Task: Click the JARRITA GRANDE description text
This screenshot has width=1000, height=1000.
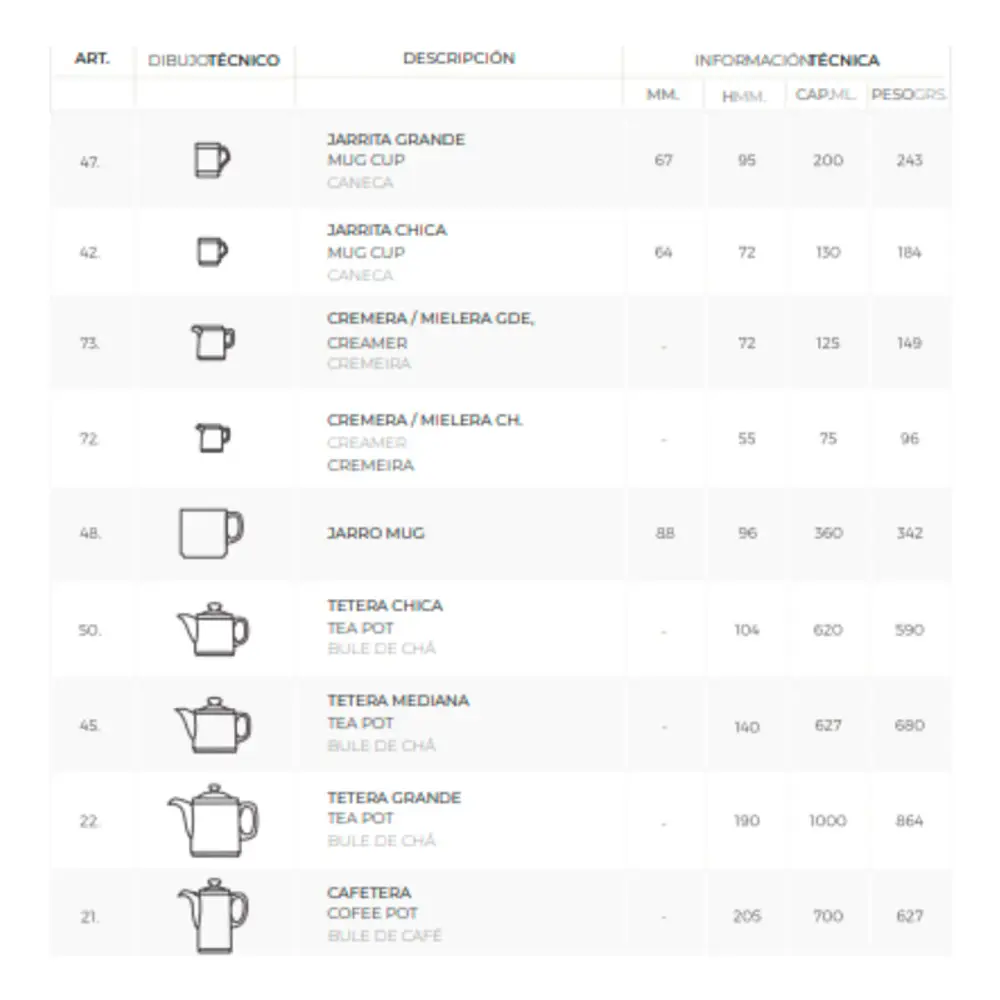Action: pos(396,140)
